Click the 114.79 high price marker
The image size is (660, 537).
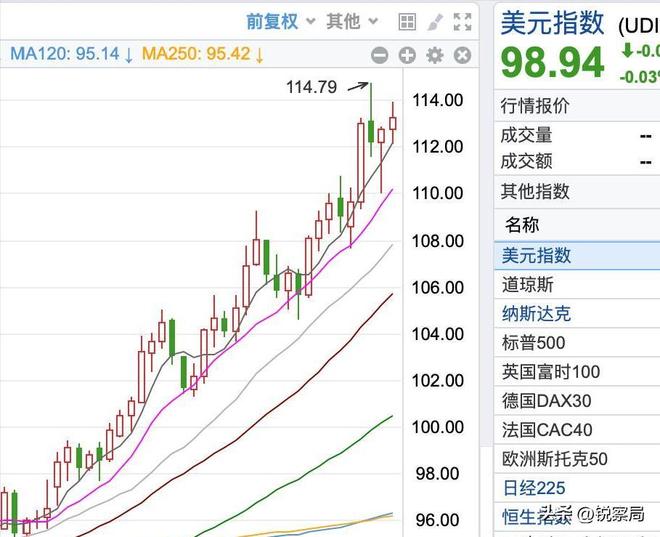pyautogui.click(x=312, y=88)
